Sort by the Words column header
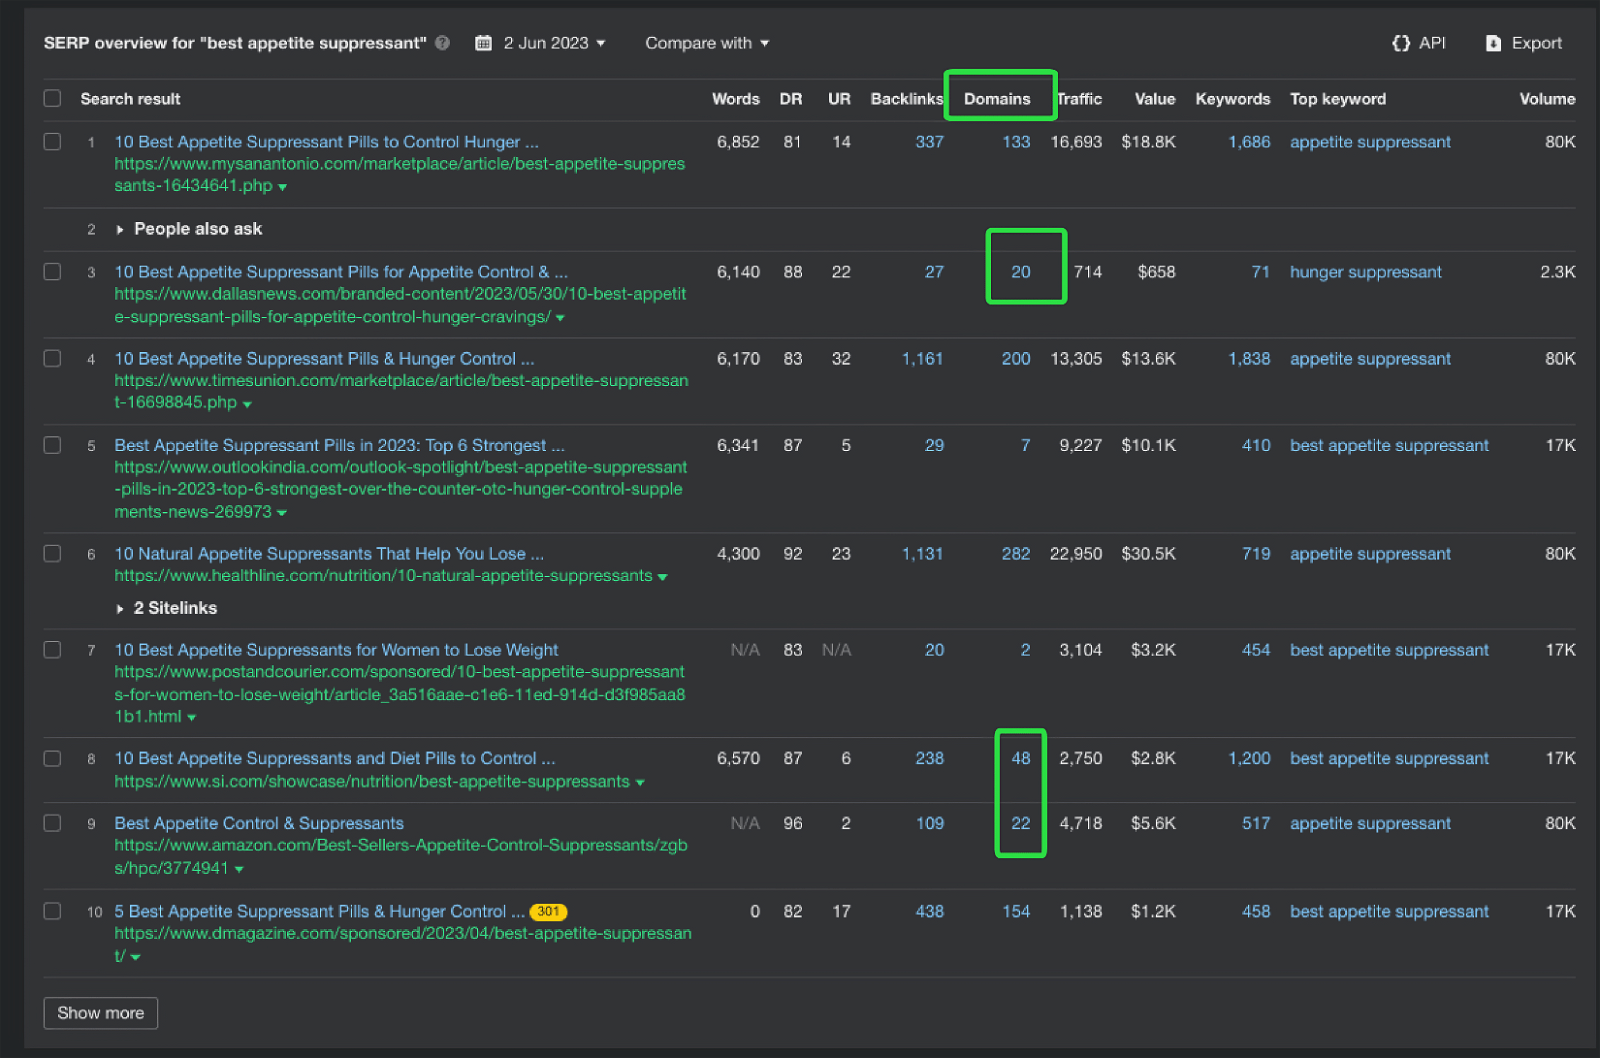Viewport: 1600px width, 1058px height. tap(736, 99)
